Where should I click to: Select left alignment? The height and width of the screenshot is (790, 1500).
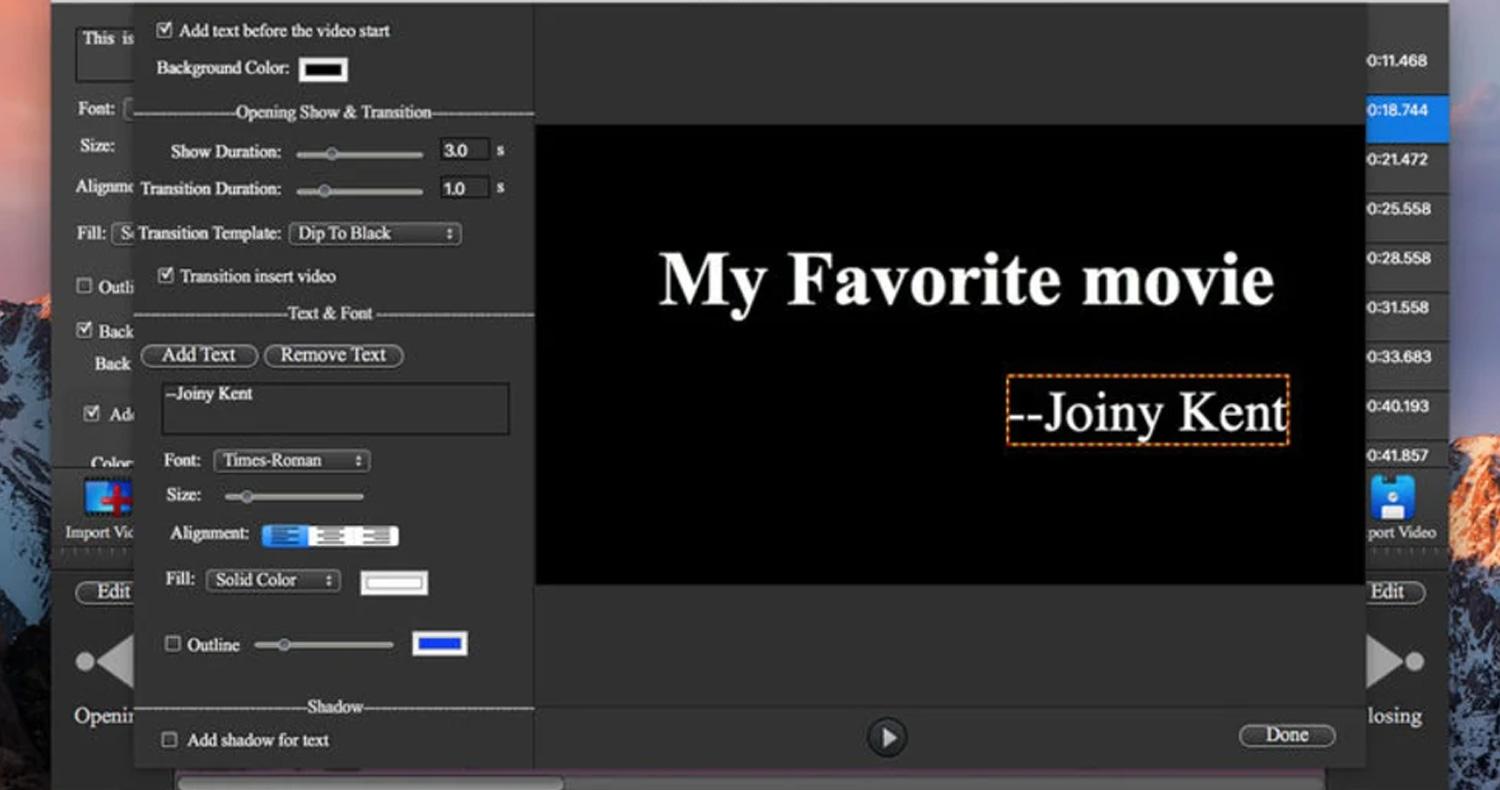285,537
